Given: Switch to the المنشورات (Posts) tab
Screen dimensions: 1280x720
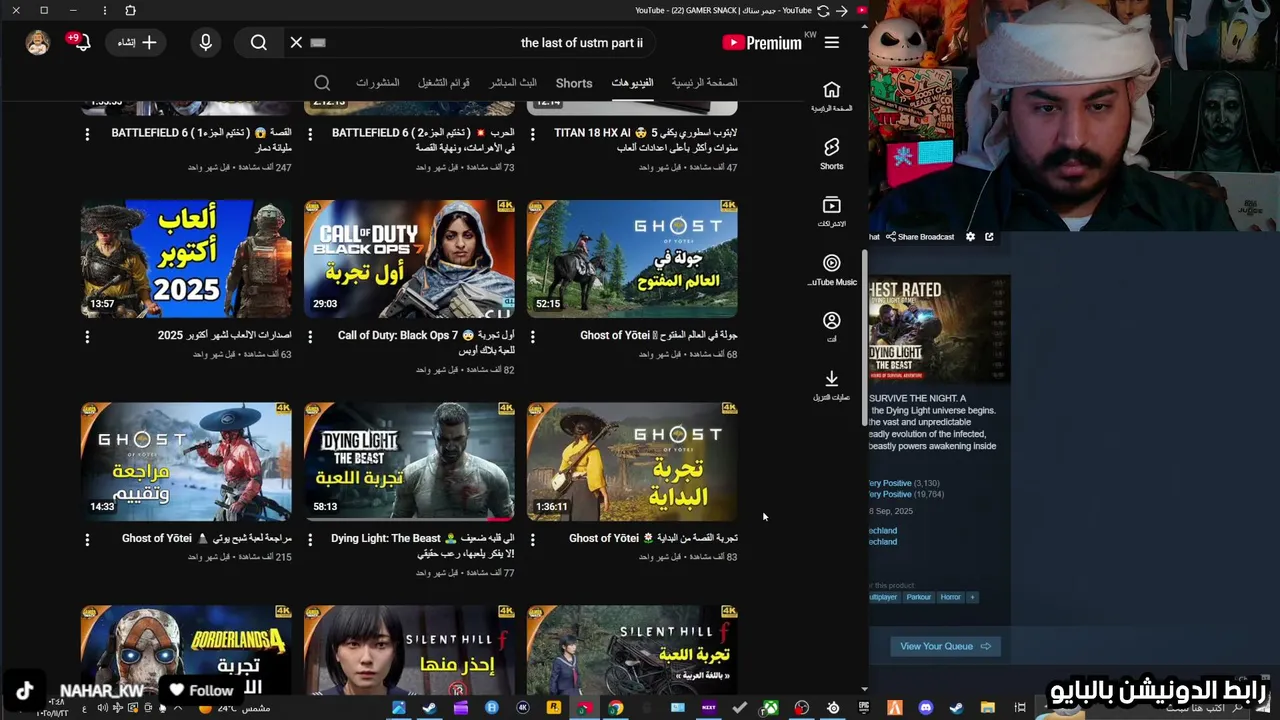Looking at the screenshot, I should [378, 83].
